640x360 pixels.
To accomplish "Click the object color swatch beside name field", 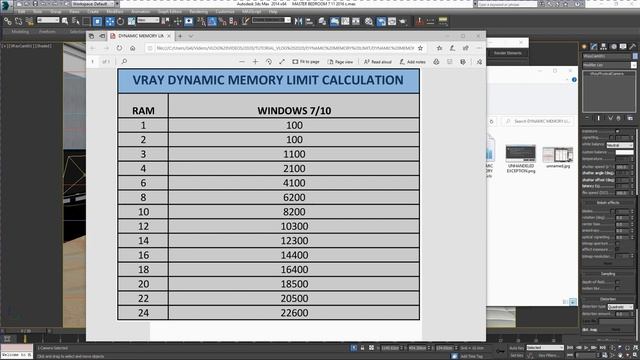I will [635, 56].
